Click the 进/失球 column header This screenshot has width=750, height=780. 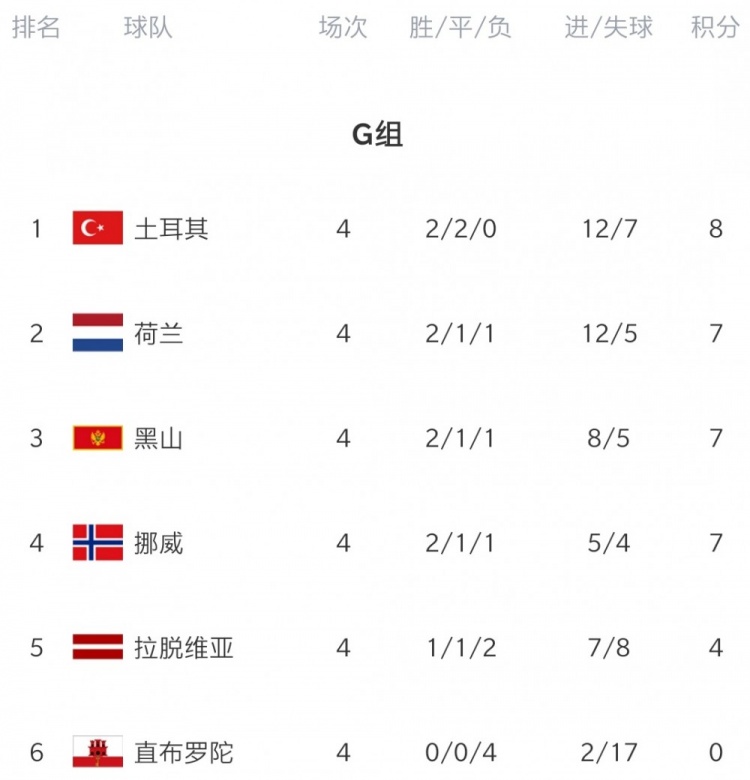tap(608, 27)
